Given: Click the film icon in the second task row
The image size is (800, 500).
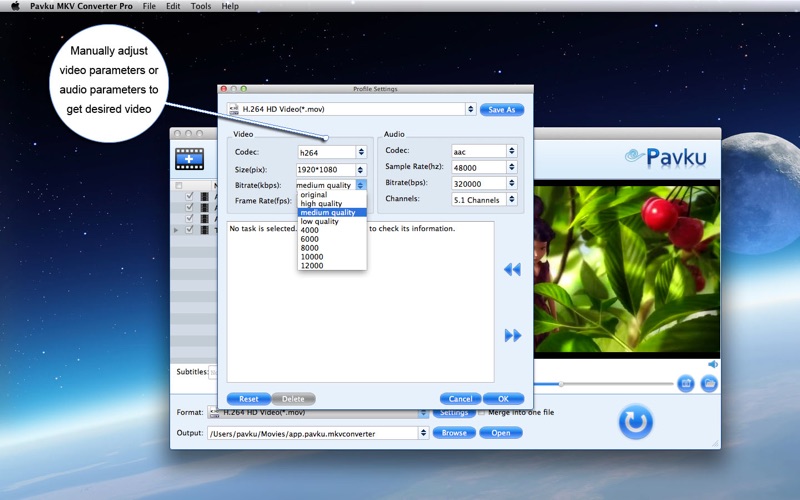Looking at the screenshot, I should tap(205, 207).
